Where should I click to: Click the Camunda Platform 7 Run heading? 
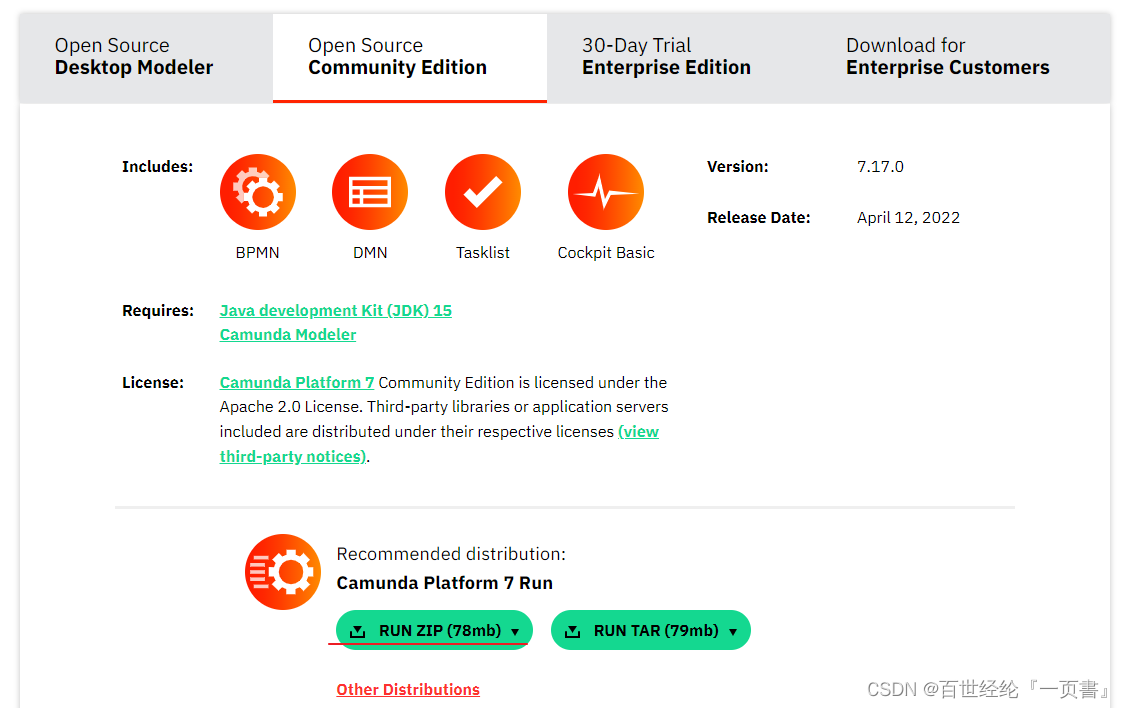pyautogui.click(x=444, y=583)
